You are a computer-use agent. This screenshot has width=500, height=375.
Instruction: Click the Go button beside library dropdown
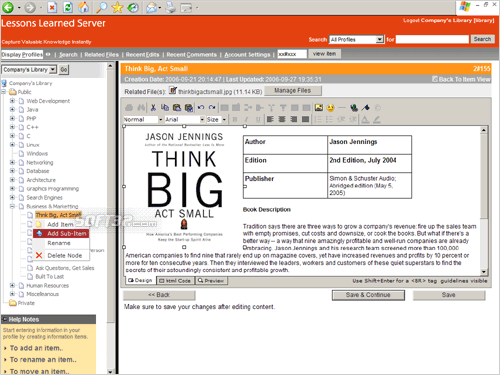coord(64,70)
